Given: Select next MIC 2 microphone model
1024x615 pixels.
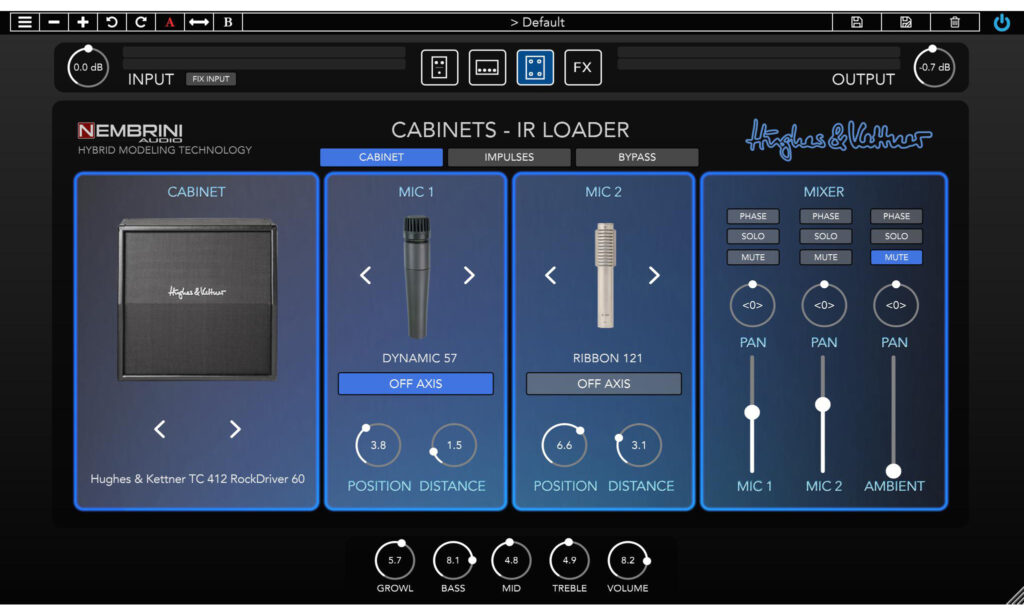Looking at the screenshot, I should click(x=654, y=276).
